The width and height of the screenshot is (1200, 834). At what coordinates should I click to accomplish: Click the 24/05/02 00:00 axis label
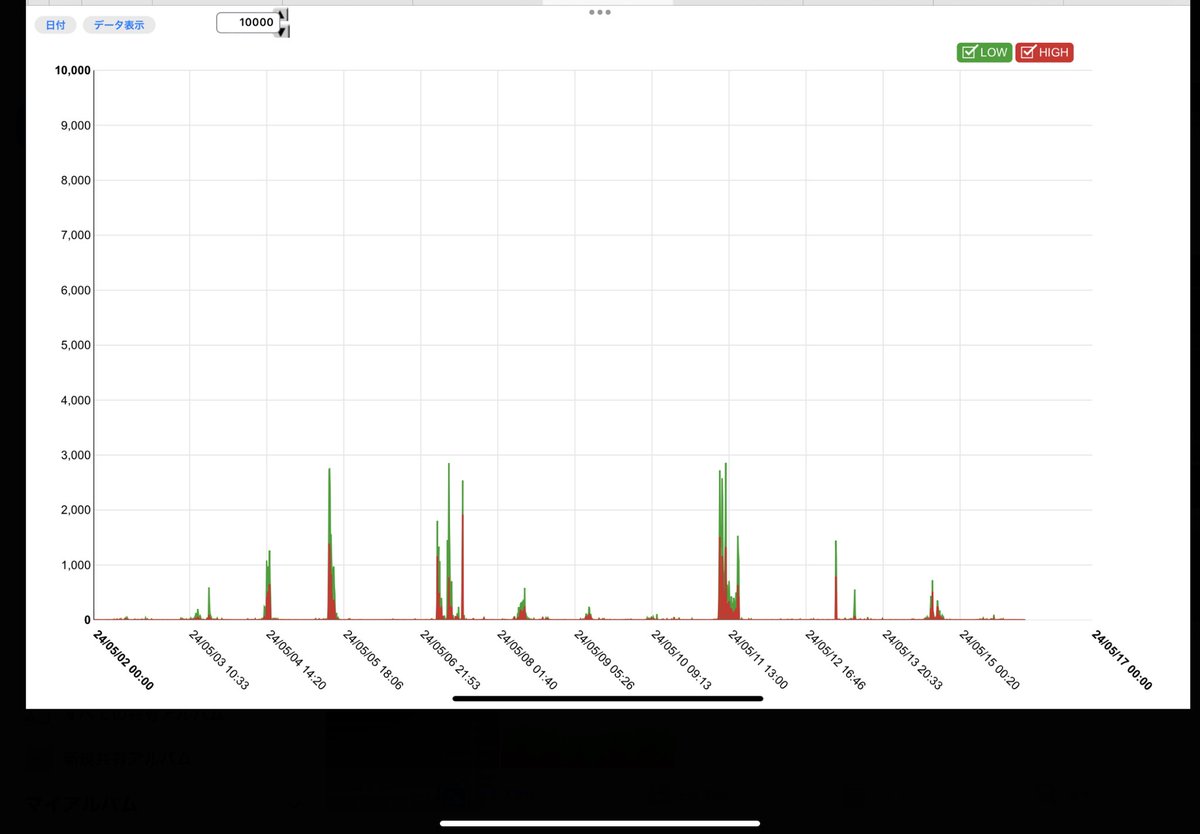pos(123,660)
